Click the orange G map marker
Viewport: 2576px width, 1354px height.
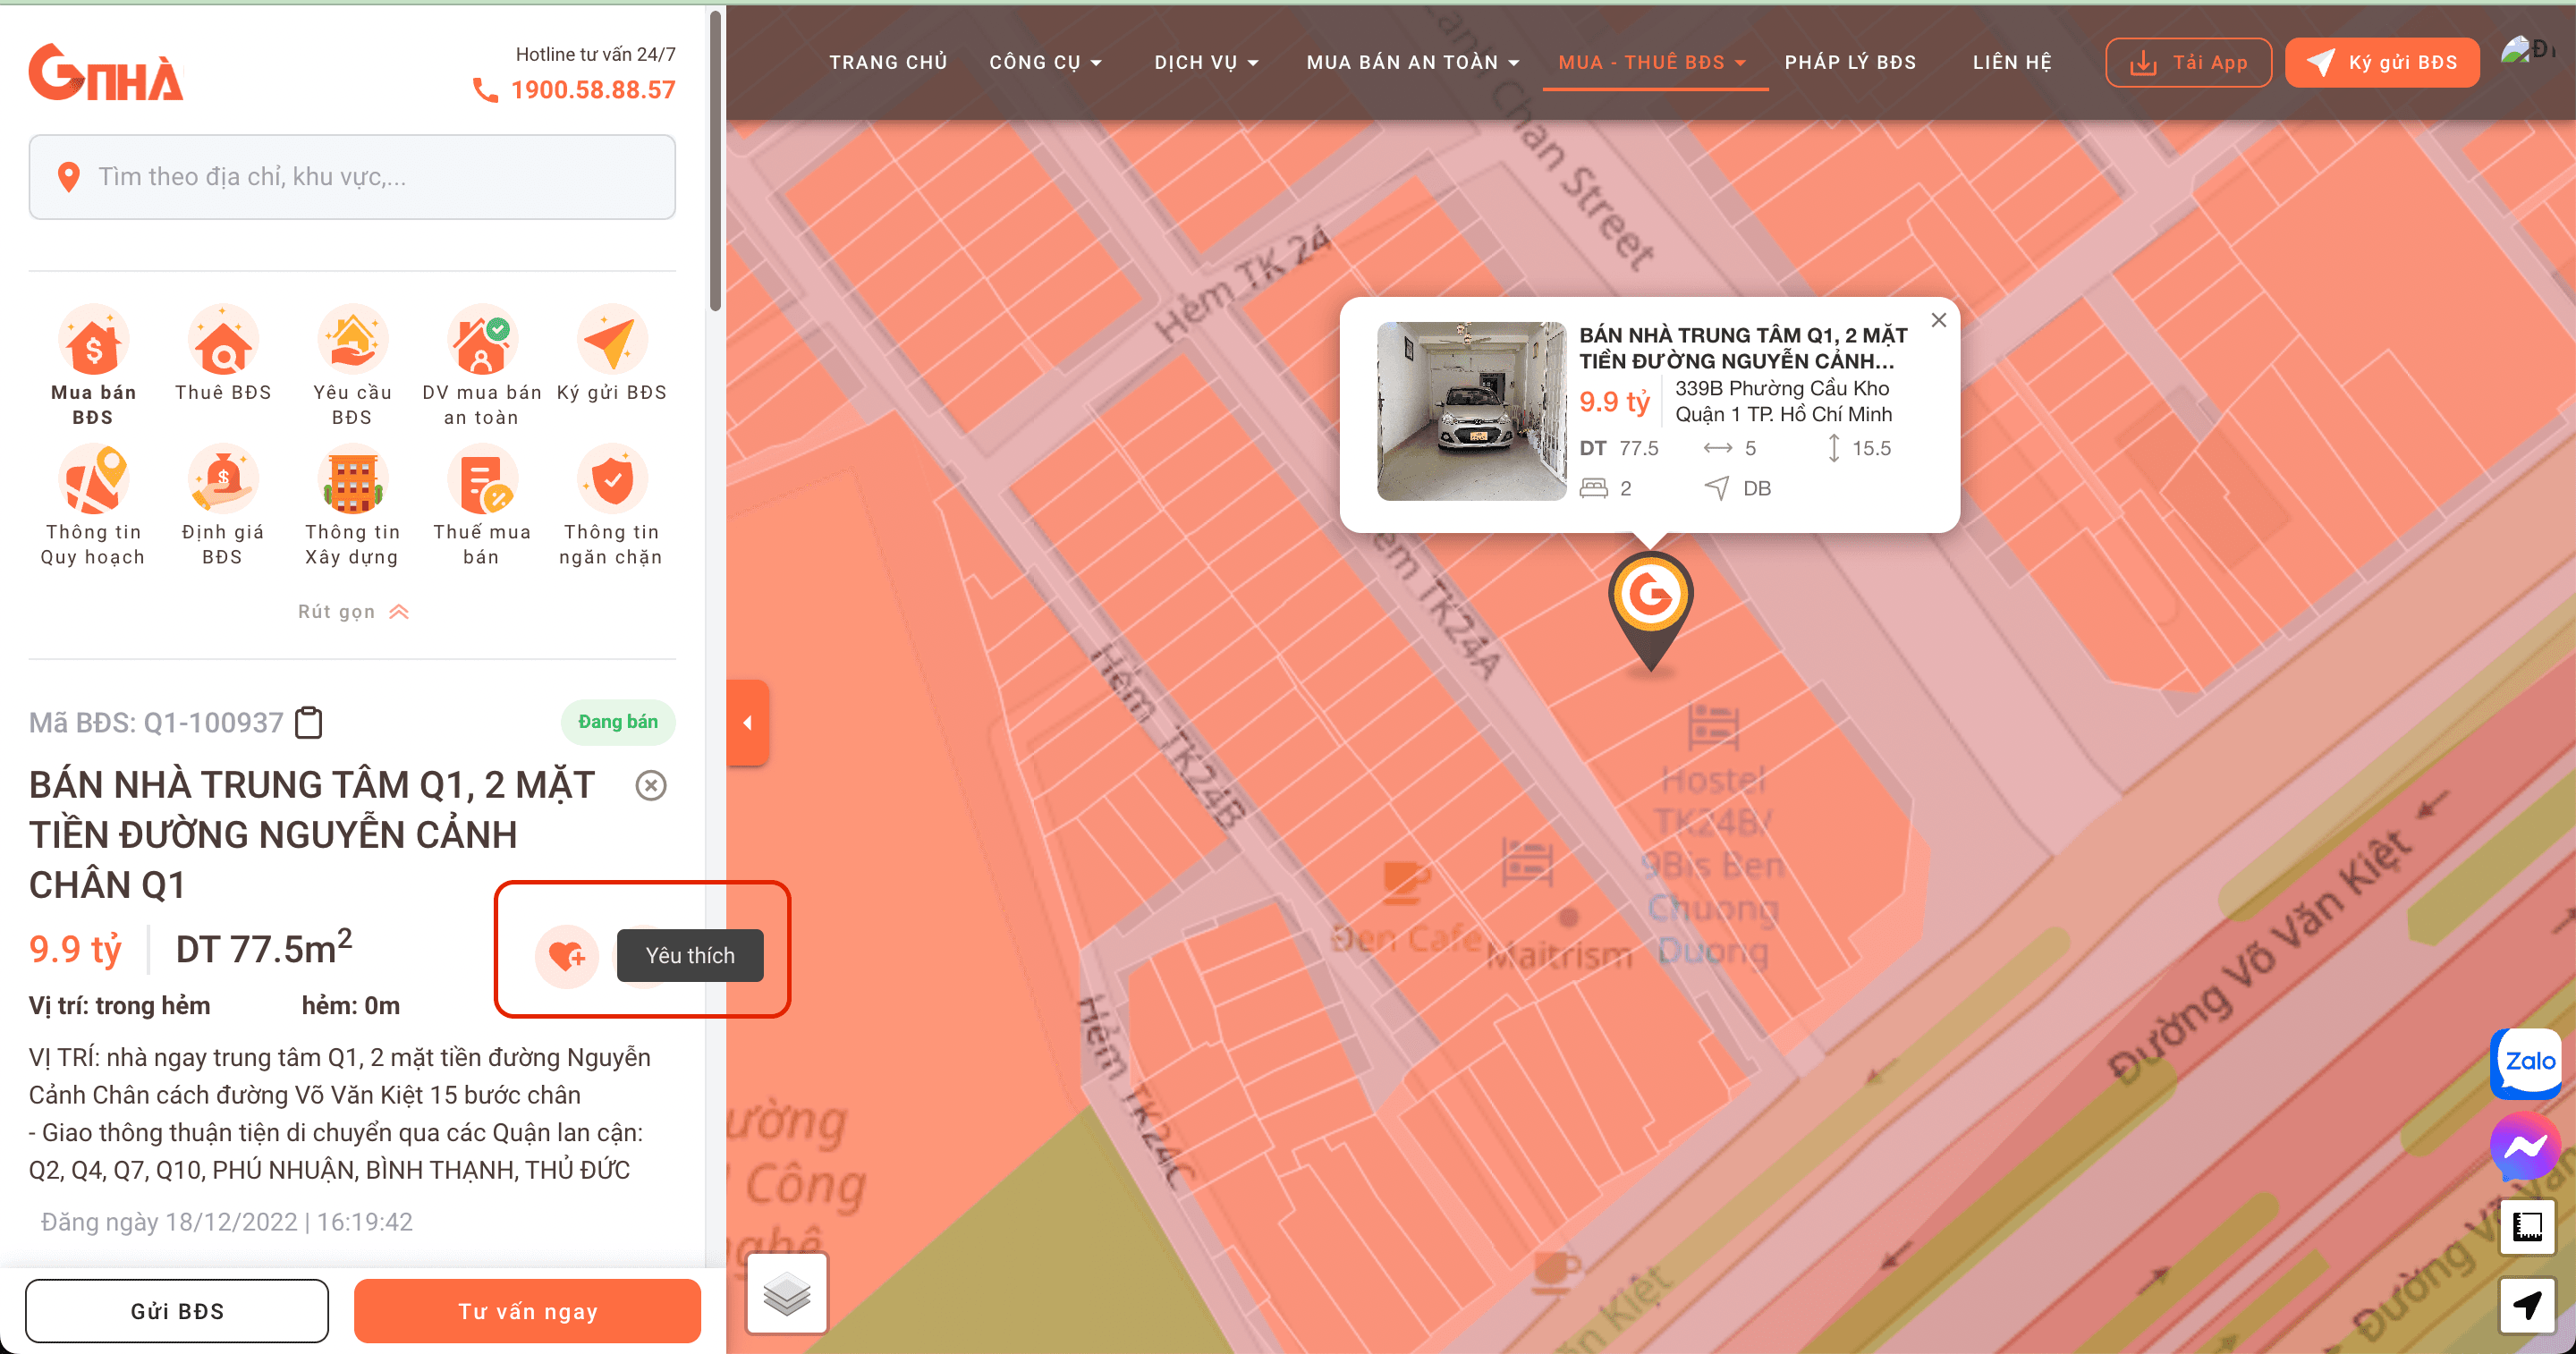[1650, 609]
